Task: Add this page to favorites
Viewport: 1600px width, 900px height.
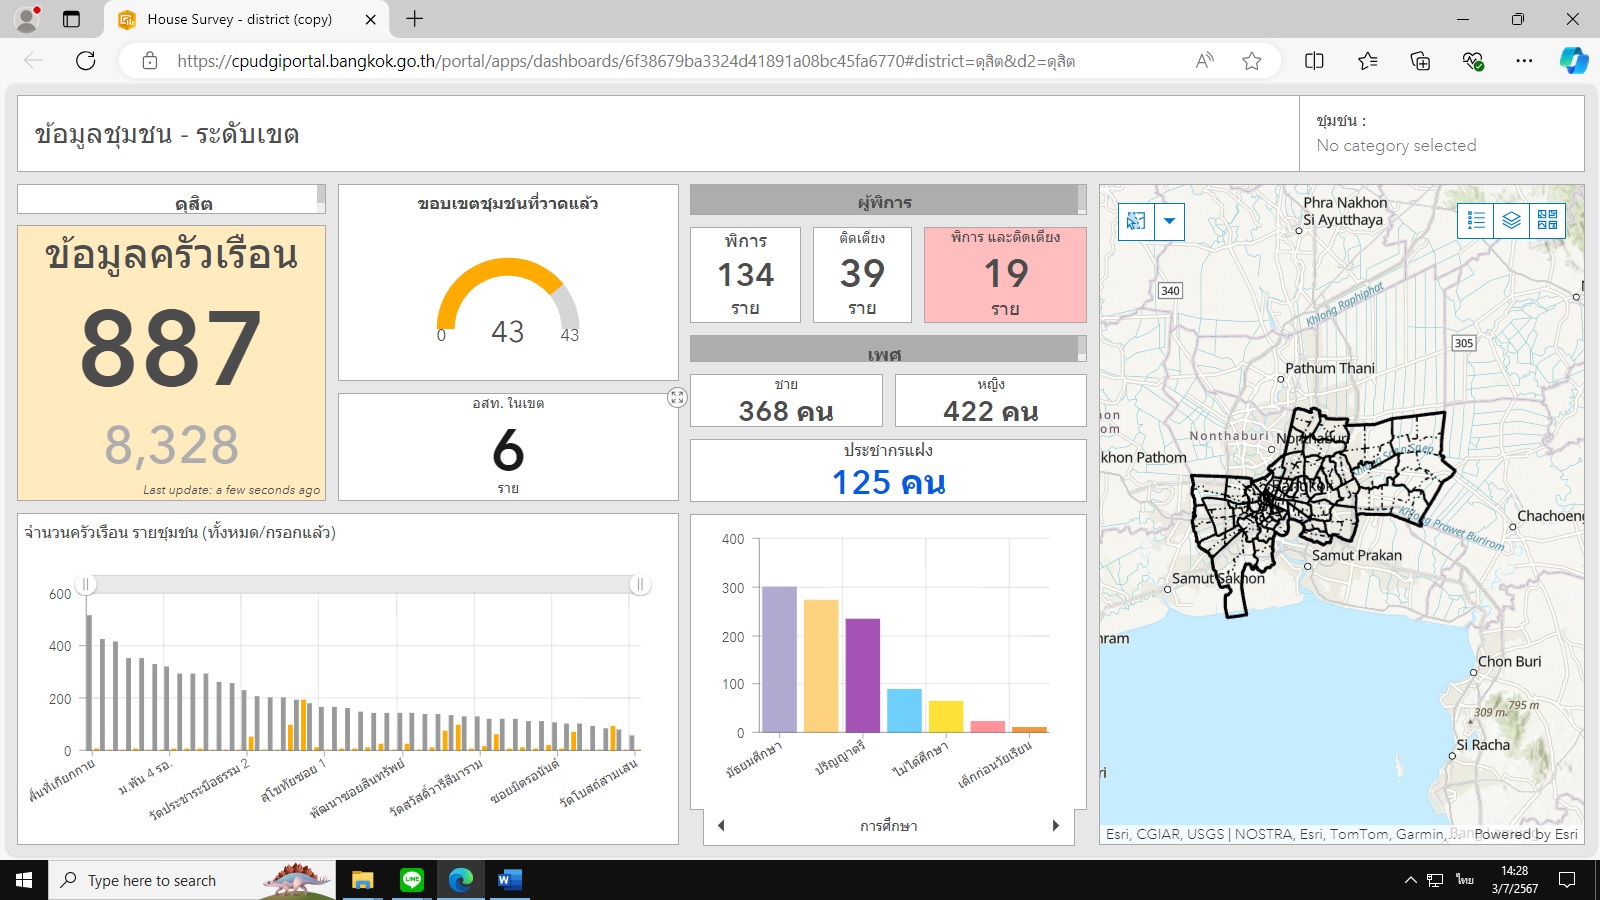Action: pos(1251,61)
